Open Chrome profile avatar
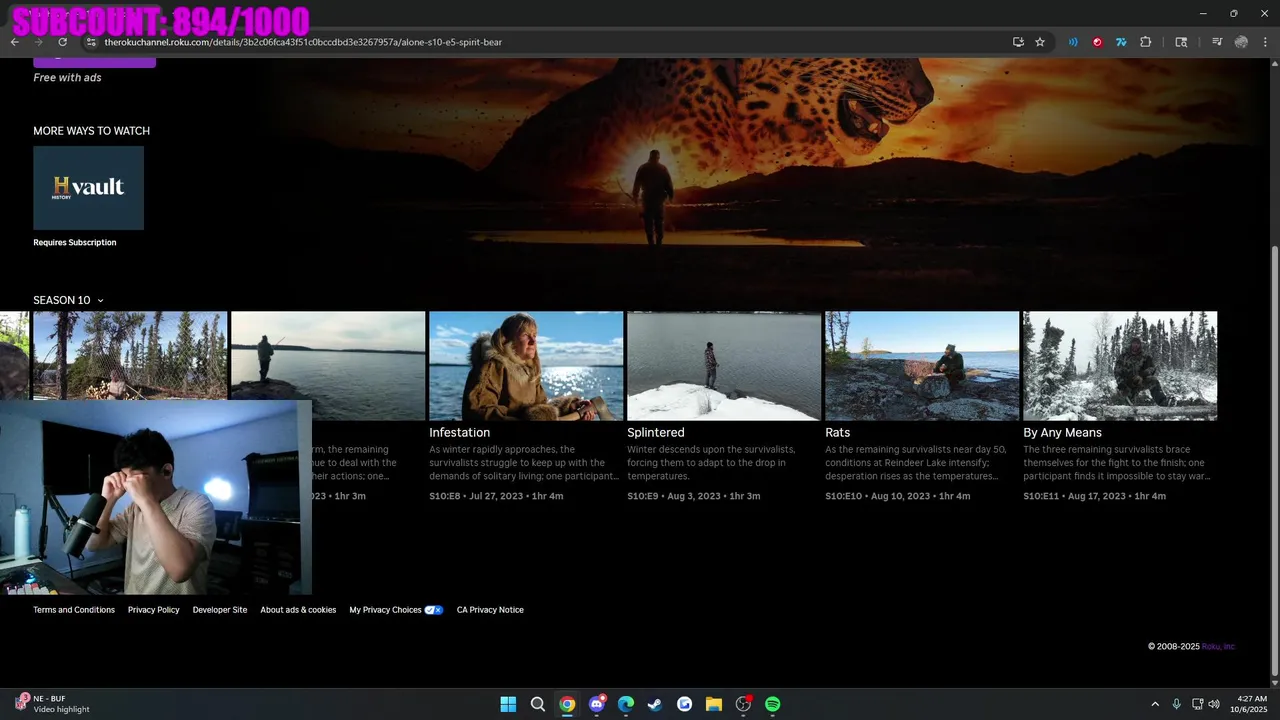Viewport: 1280px width, 720px height. click(x=1242, y=42)
